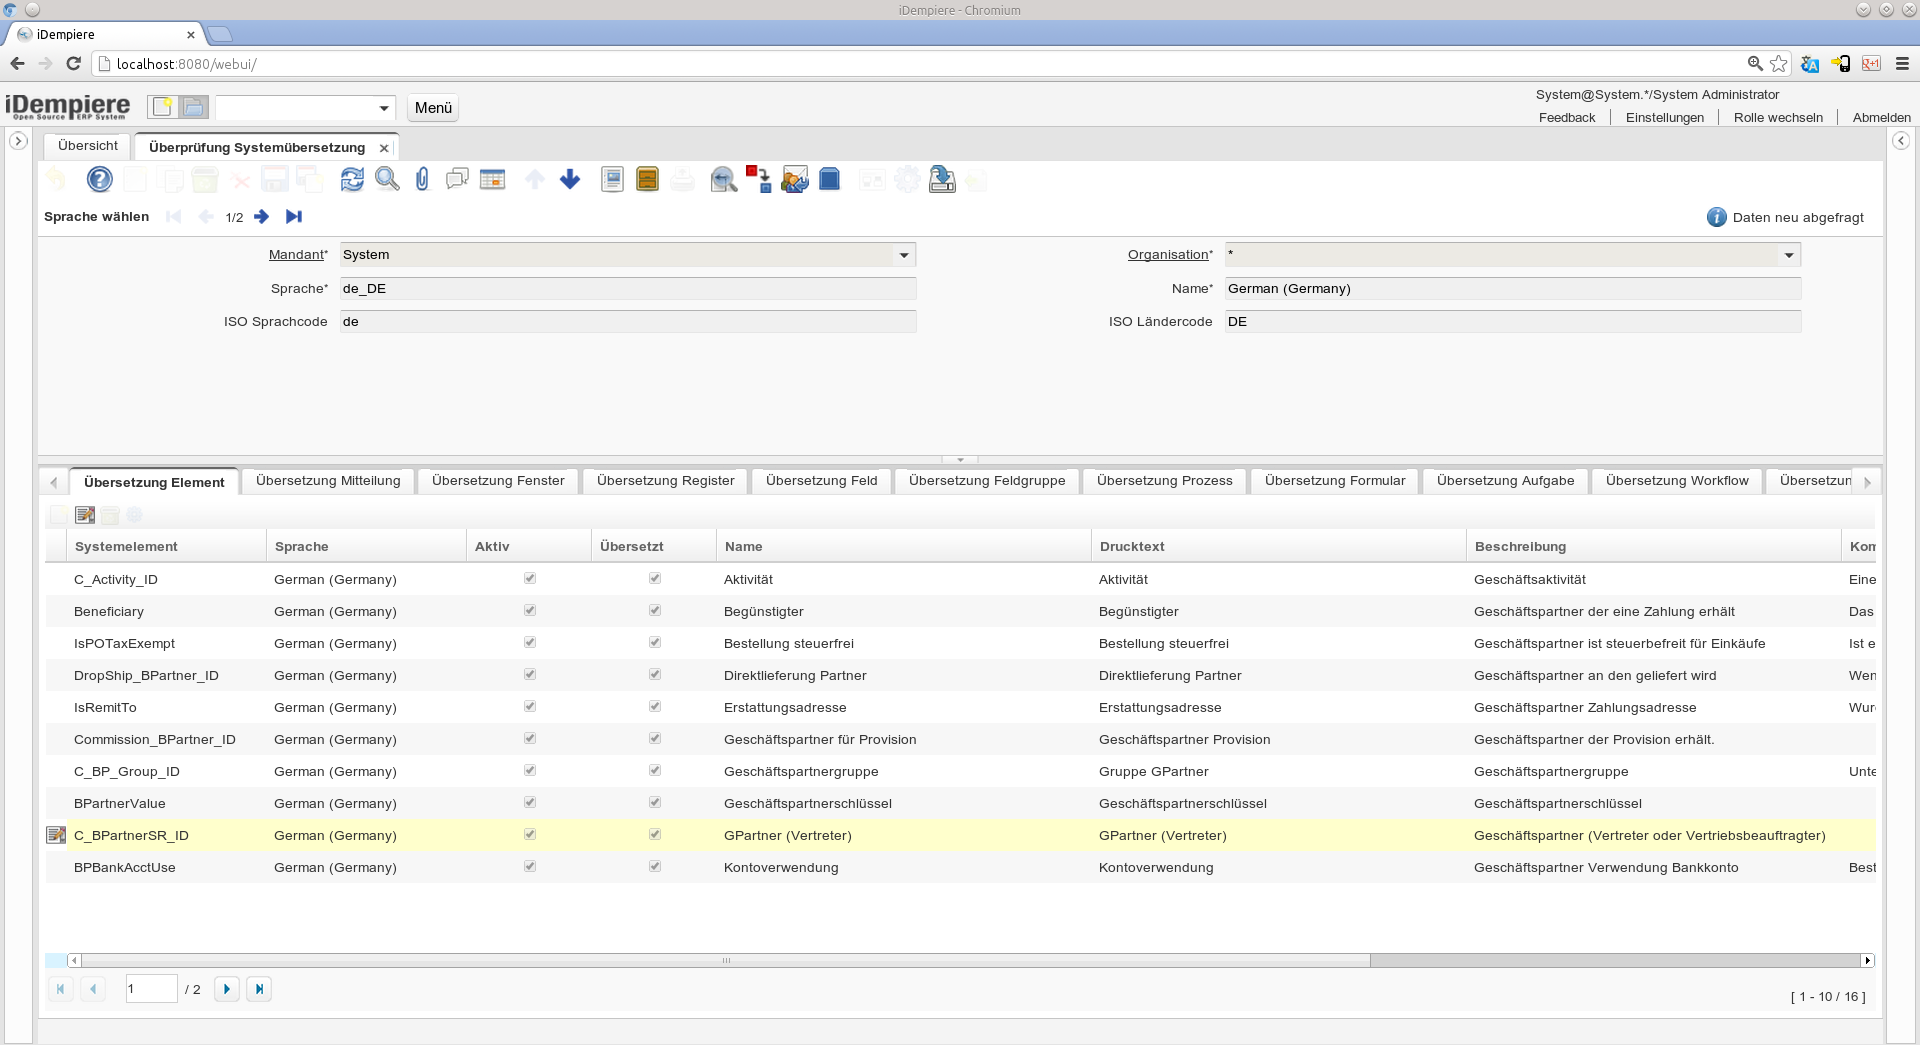Click Abmelden to log out
This screenshot has width=1920, height=1045.
(1881, 118)
